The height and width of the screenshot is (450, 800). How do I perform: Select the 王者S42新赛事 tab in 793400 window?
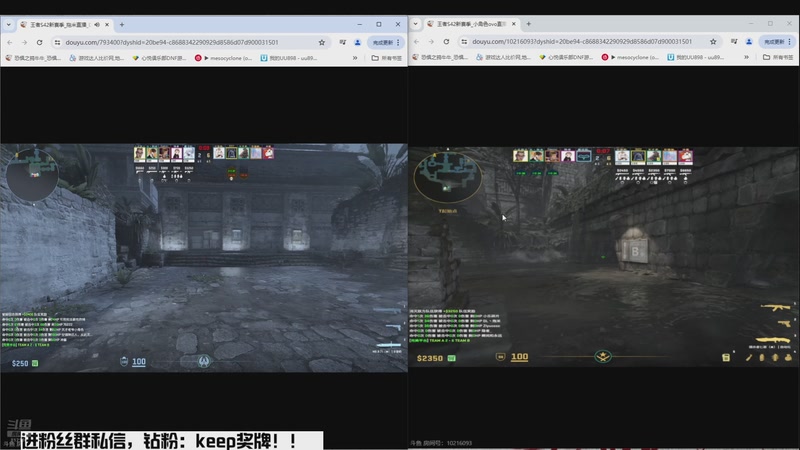tap(64, 24)
